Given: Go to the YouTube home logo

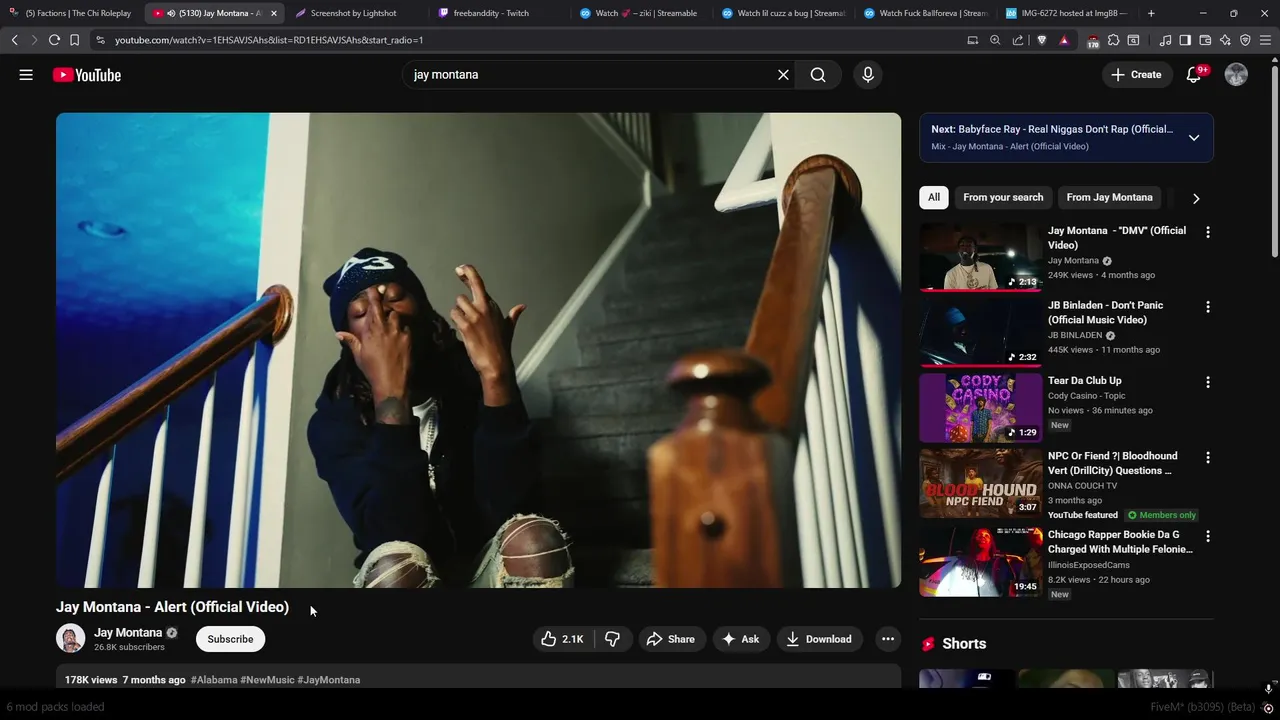Looking at the screenshot, I should tap(87, 75).
